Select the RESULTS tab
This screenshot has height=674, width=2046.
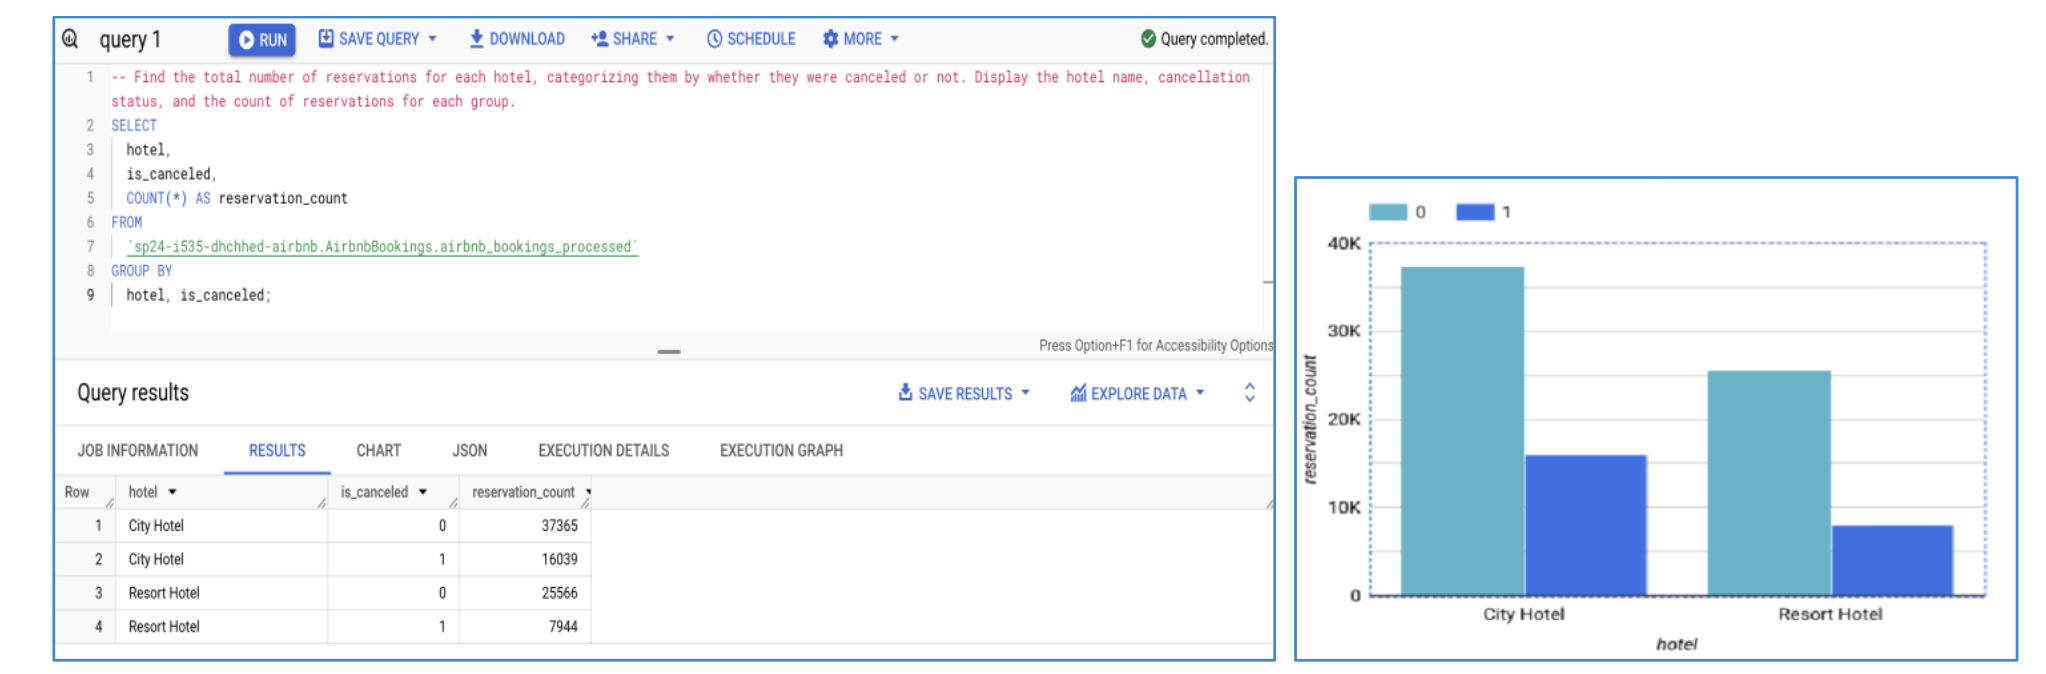click(x=277, y=451)
